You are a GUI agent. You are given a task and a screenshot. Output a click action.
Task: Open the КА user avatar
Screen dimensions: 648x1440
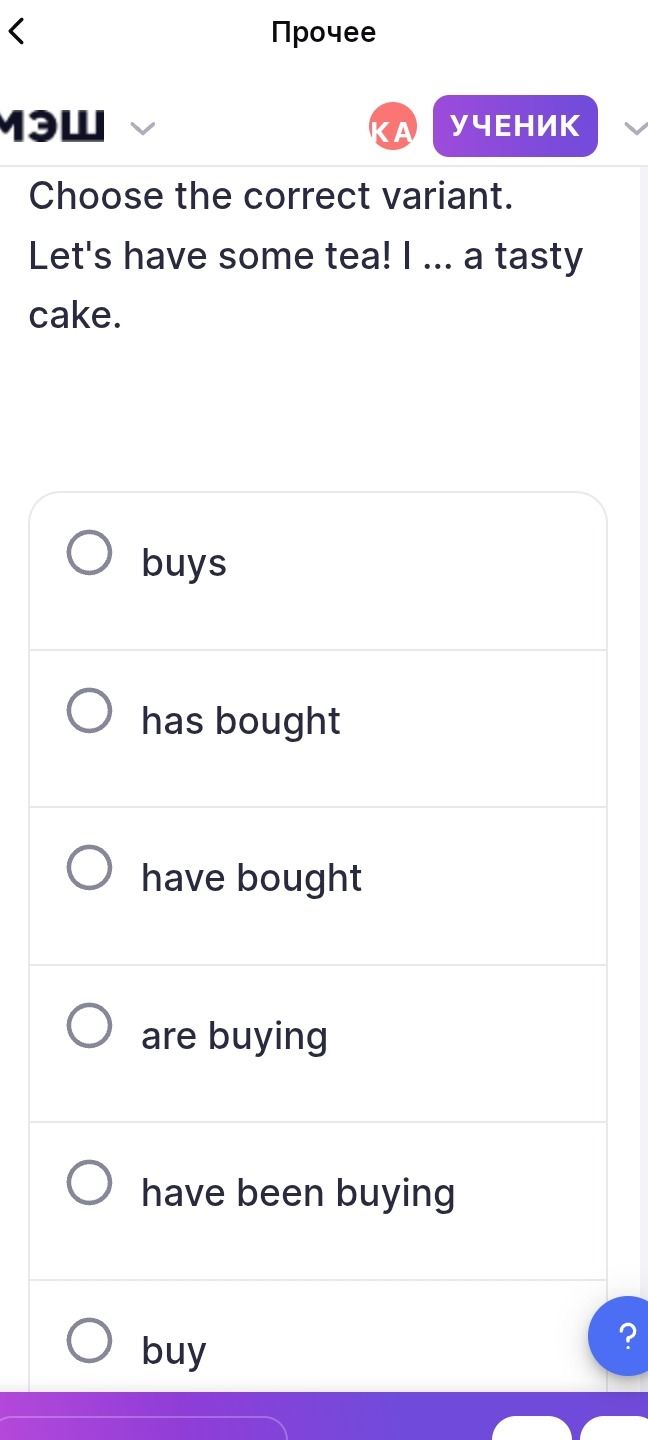(x=392, y=126)
